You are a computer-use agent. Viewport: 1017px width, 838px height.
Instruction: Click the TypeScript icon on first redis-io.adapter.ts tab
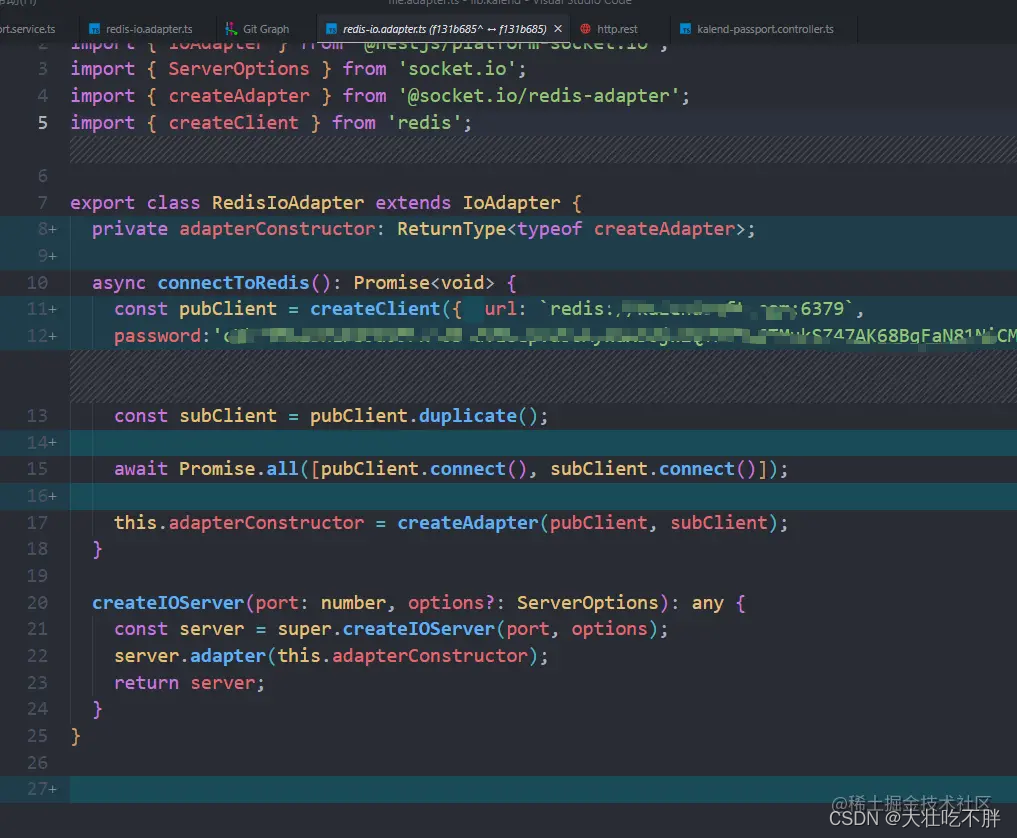95,29
